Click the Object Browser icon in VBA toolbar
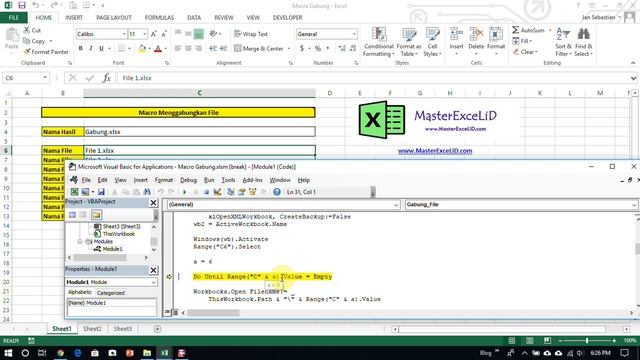The height and width of the screenshot is (360, 640). click(x=253, y=192)
